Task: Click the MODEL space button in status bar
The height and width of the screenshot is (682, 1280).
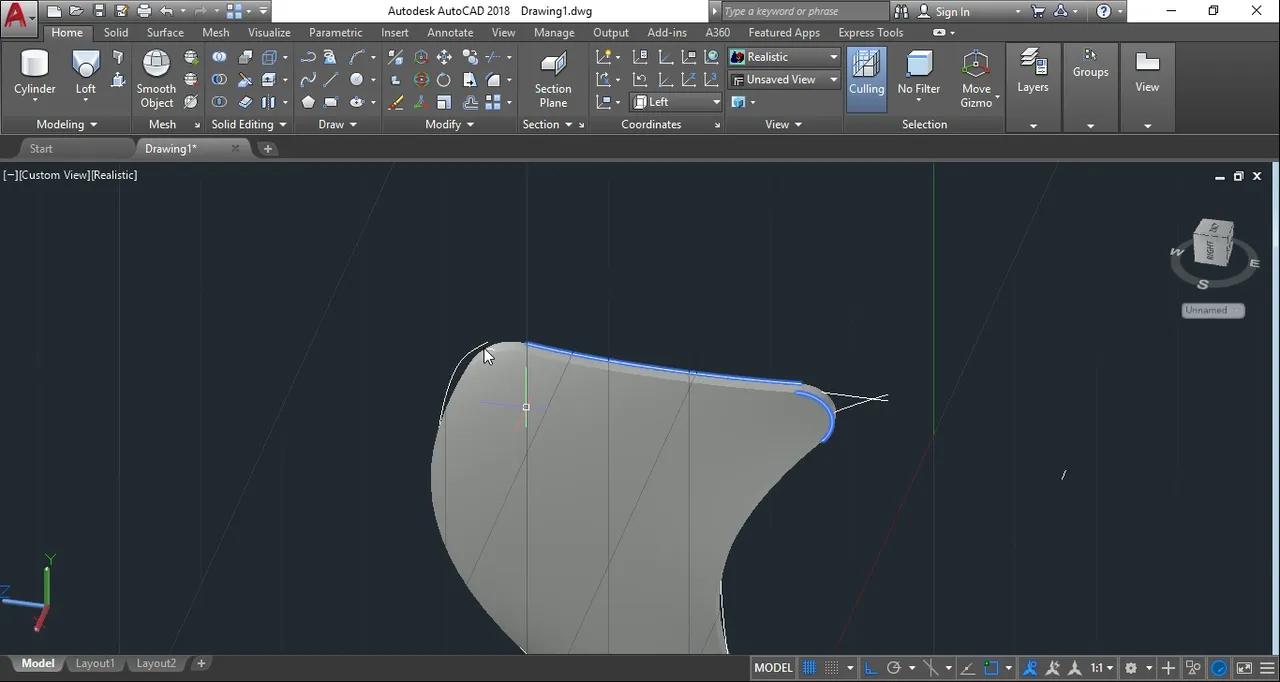Action: (x=773, y=668)
